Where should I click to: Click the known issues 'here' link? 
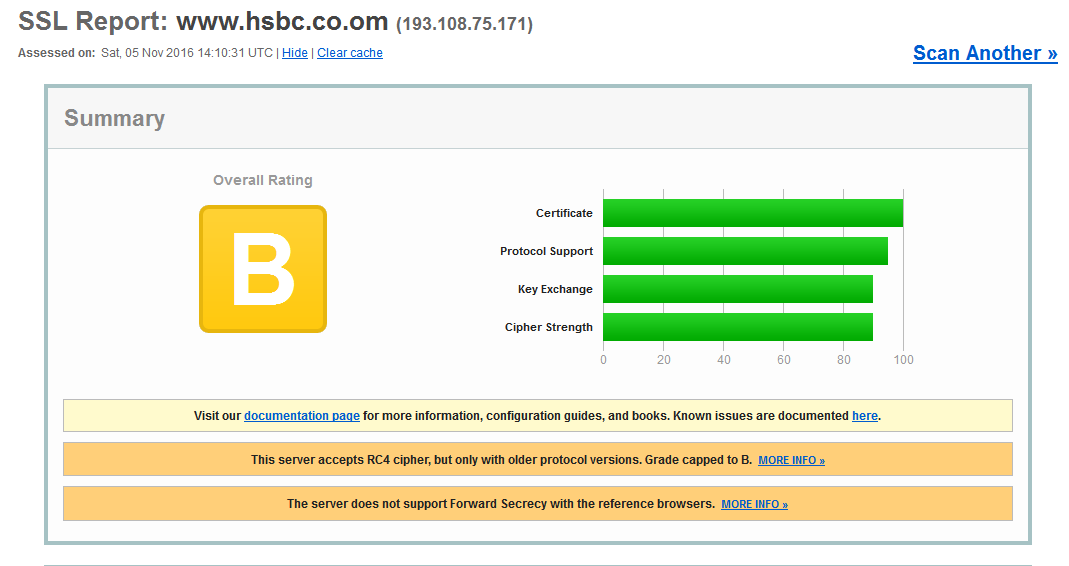pyautogui.click(x=864, y=415)
